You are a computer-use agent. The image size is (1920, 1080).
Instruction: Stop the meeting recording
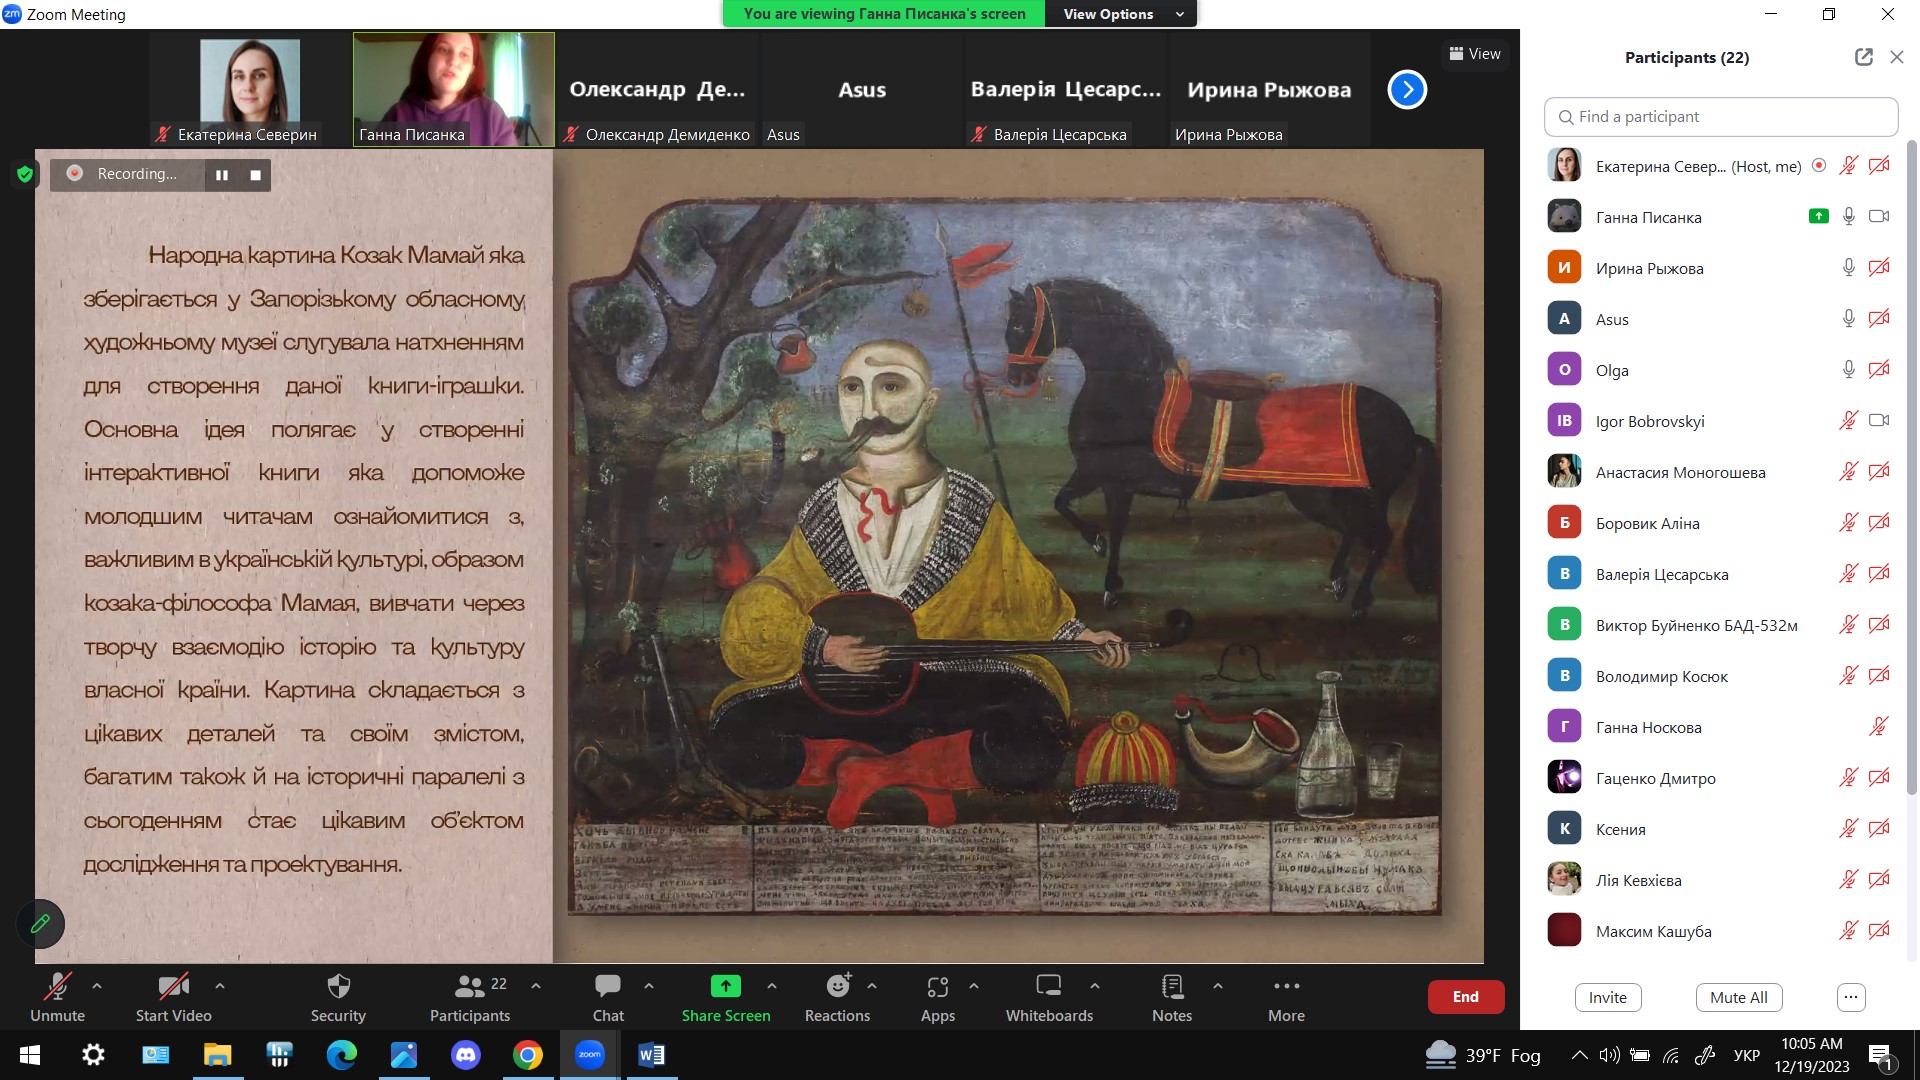[255, 175]
